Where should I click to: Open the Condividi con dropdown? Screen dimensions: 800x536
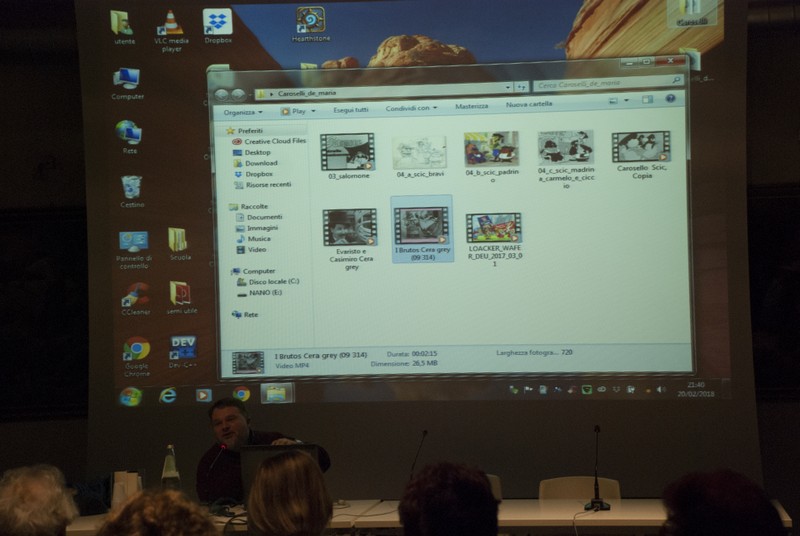(411, 108)
